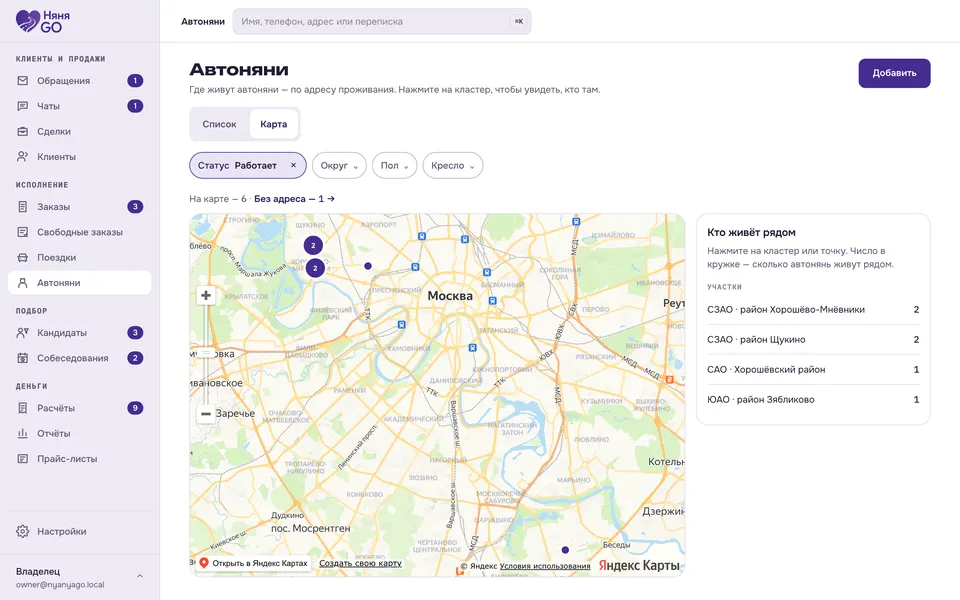This screenshot has height=600, width=960.
Task: Zoom out the map with minus button
Action: click(x=206, y=414)
